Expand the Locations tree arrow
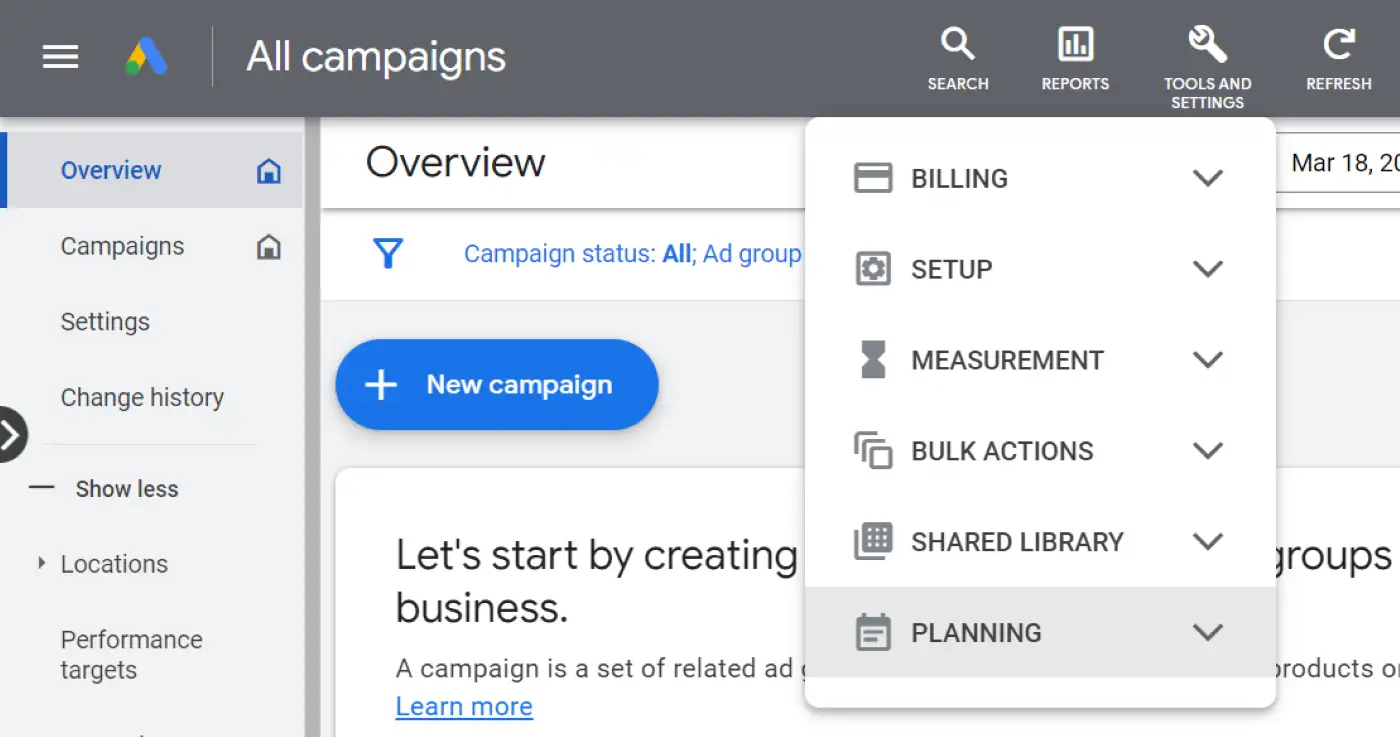This screenshot has height=737, width=1400. (41, 564)
